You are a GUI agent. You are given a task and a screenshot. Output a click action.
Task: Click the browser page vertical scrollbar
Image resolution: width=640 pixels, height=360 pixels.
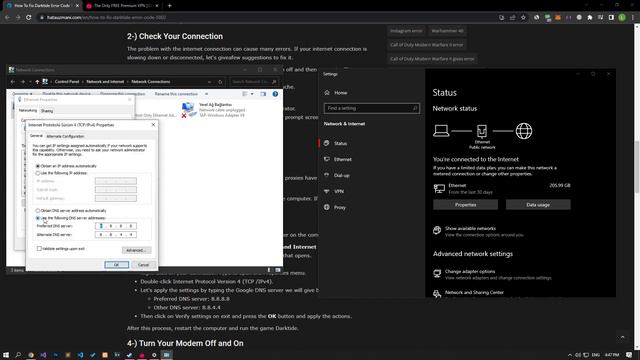pyautogui.click(x=637, y=167)
